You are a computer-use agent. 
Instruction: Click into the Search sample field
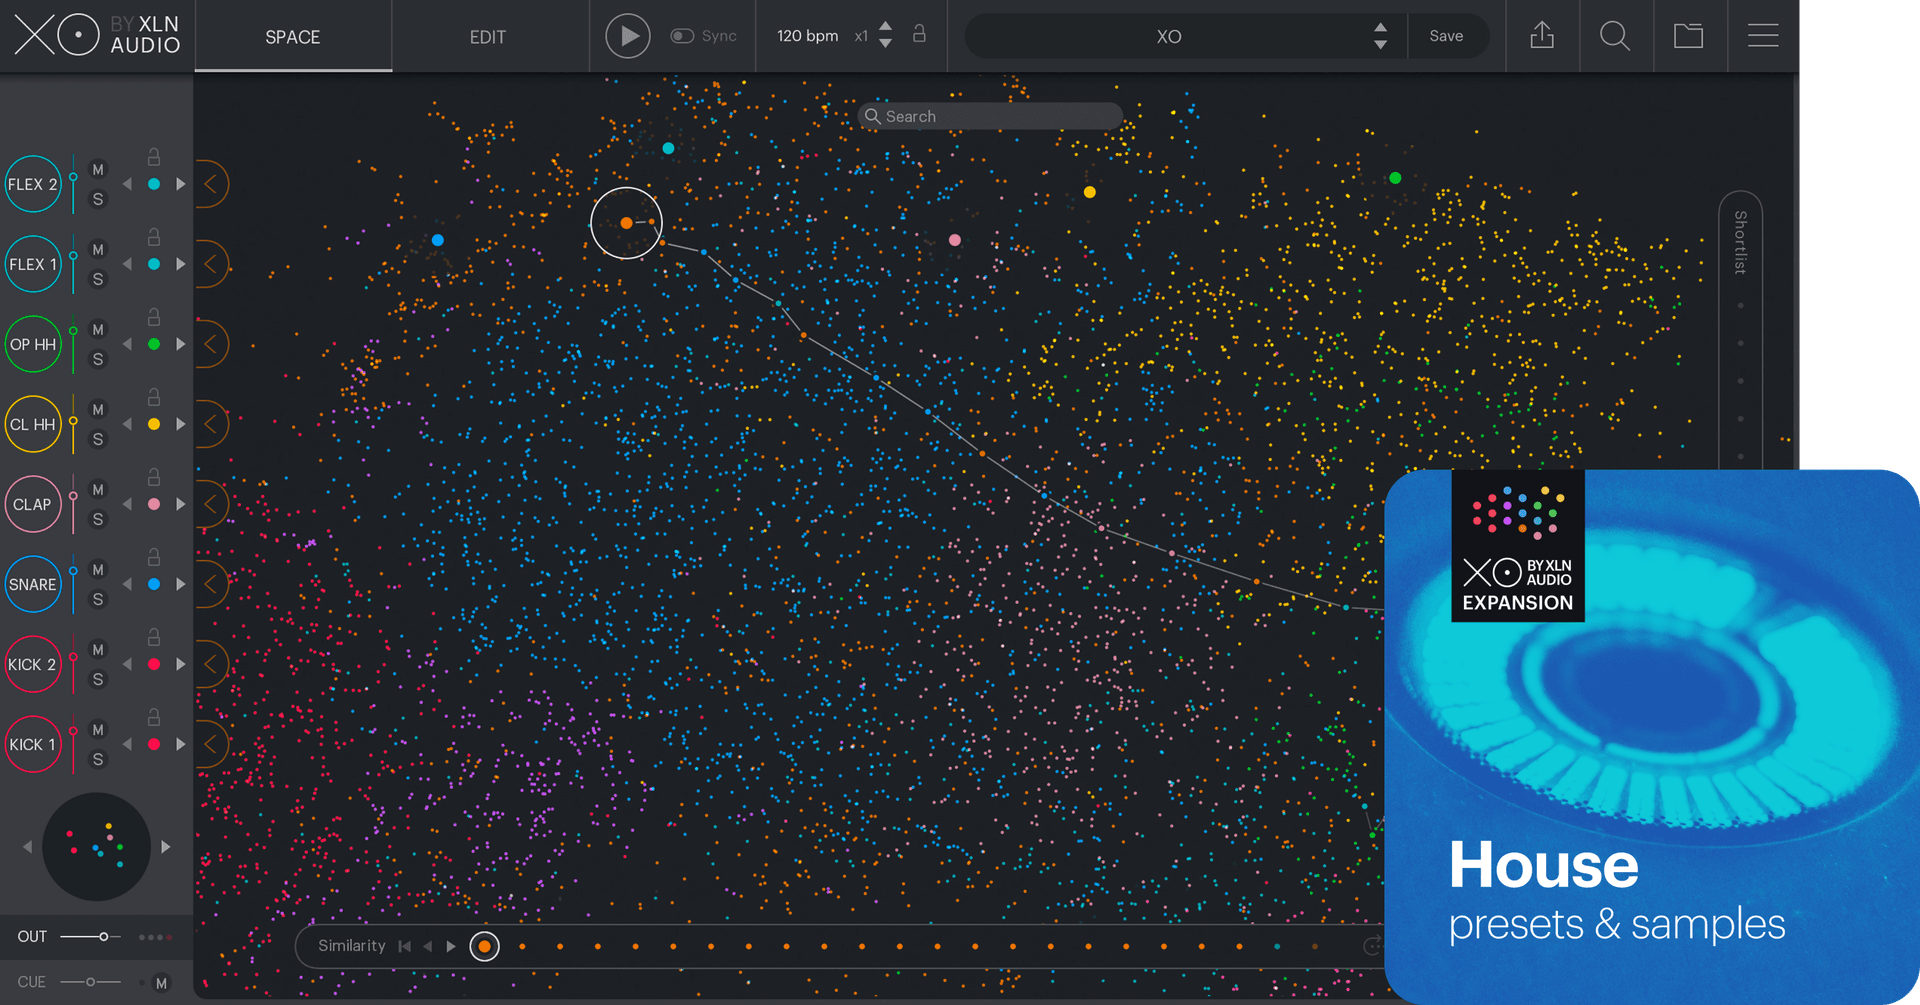coord(990,116)
